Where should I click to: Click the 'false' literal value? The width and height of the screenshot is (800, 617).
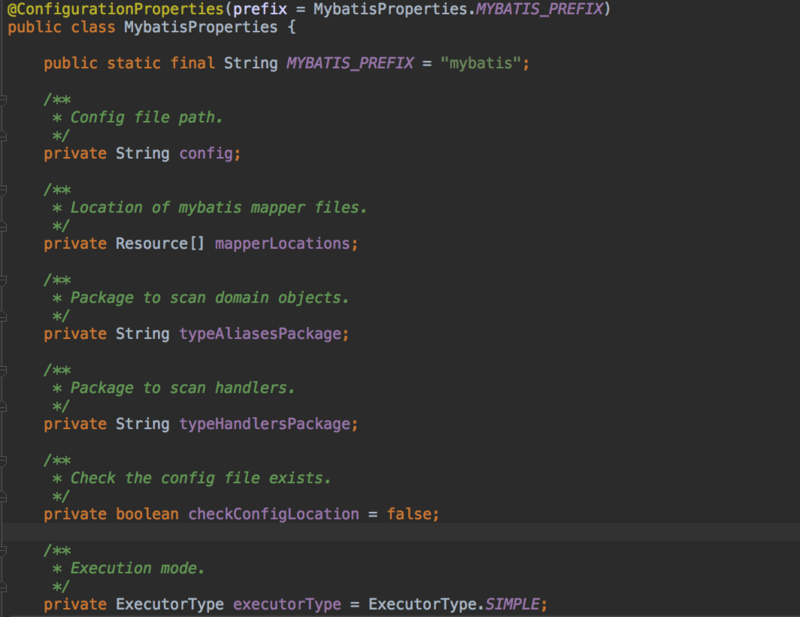[409, 514]
